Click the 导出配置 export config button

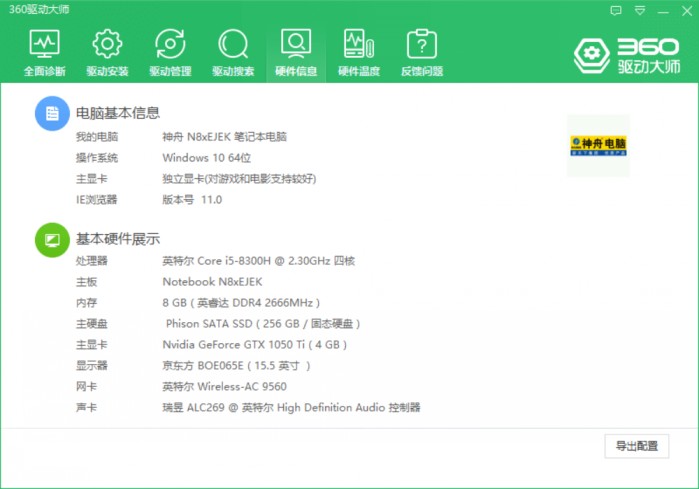click(x=637, y=446)
